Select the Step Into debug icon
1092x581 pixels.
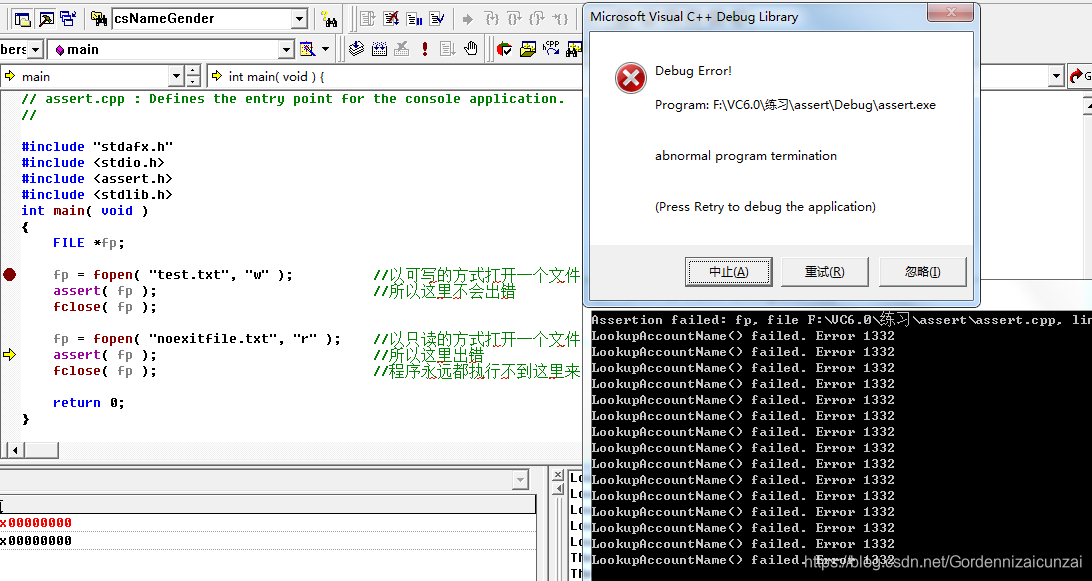tap(494, 19)
